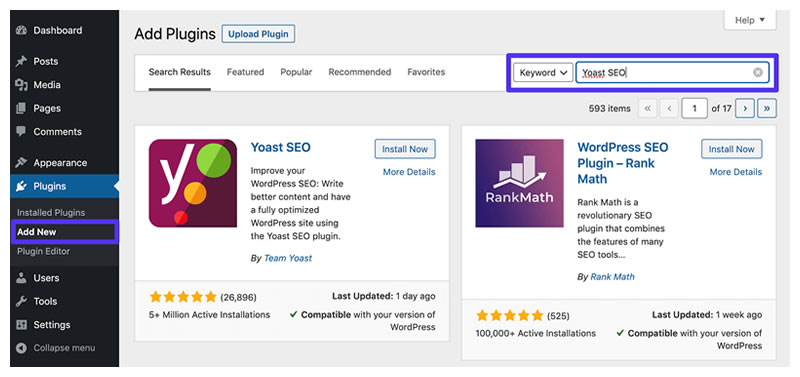Open the Yoast SEO plugin logo

(x=193, y=183)
